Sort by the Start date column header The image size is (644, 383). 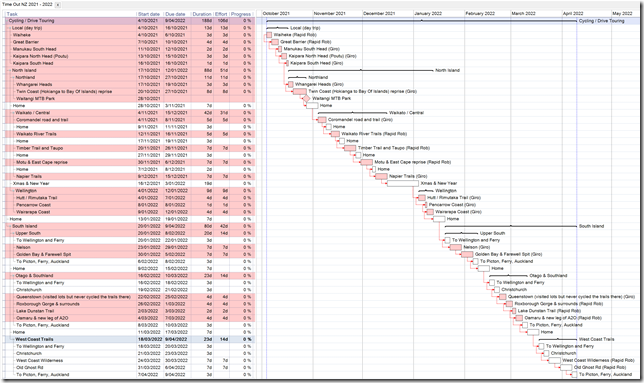[x=149, y=14]
